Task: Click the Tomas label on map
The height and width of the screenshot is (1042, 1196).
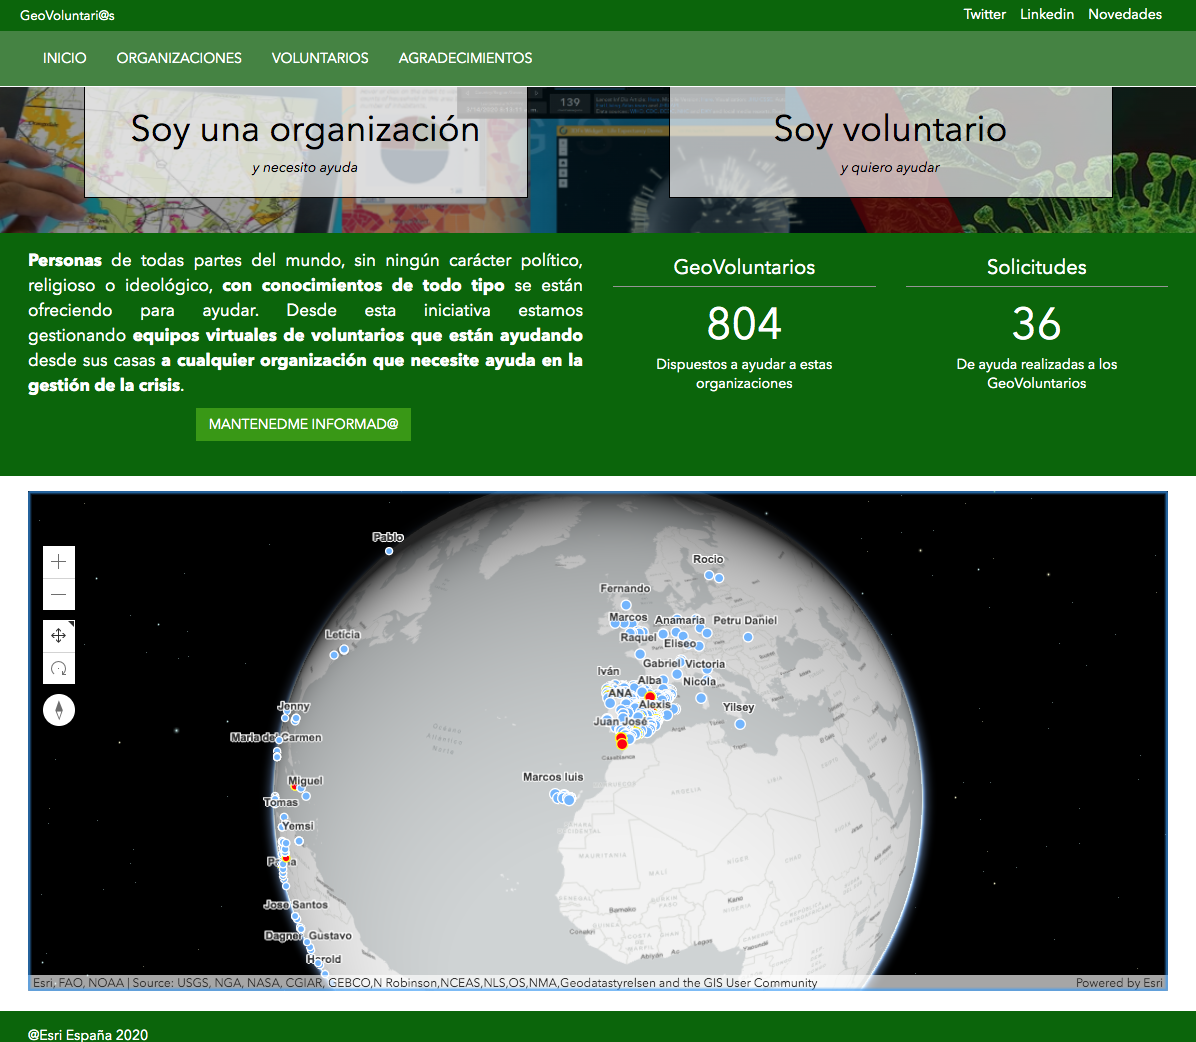Action: click(x=281, y=802)
